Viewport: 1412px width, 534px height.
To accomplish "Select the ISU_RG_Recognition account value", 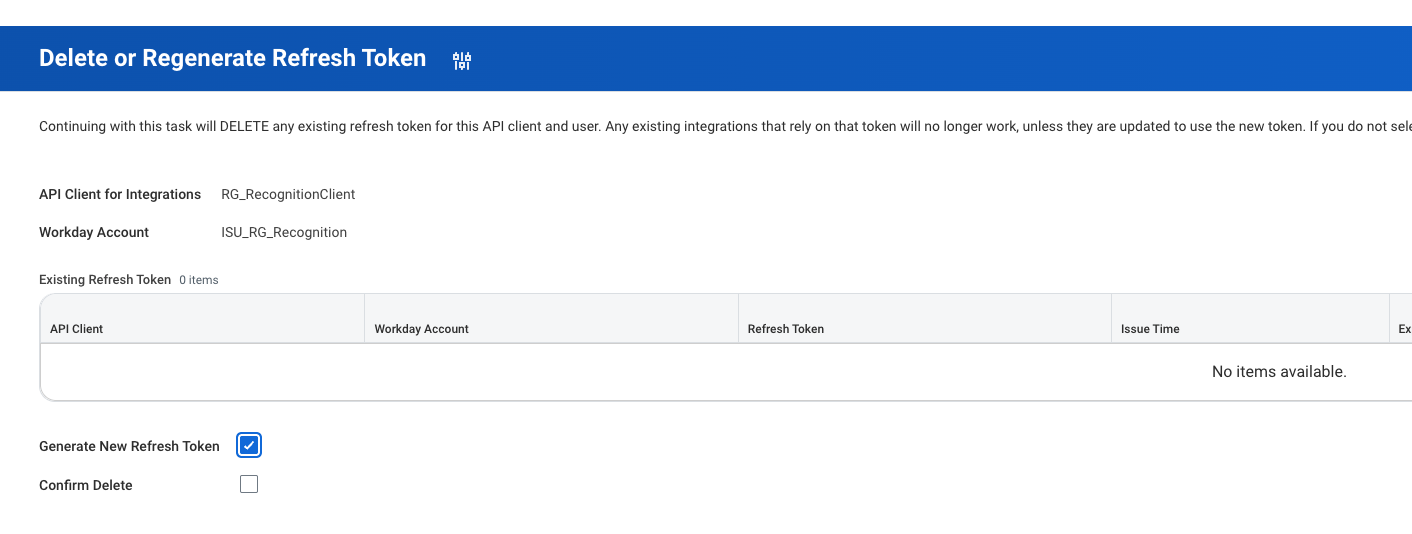I will (x=284, y=232).
